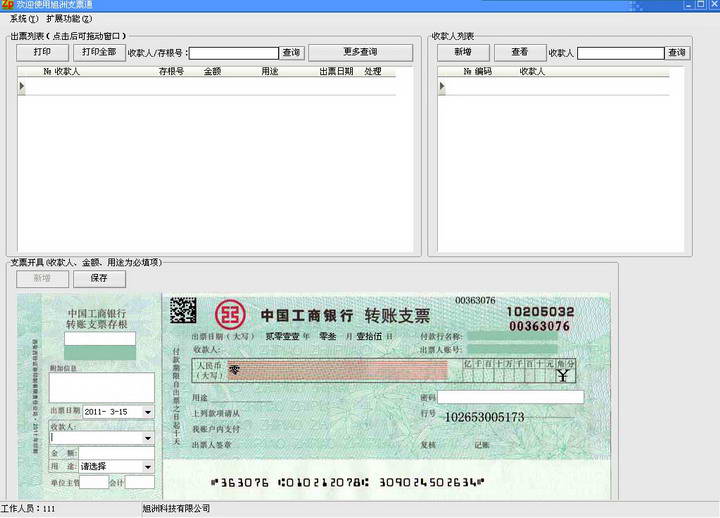The height and width of the screenshot is (518, 720).
Task: Click the 处理 column header
Action: (x=373, y=72)
